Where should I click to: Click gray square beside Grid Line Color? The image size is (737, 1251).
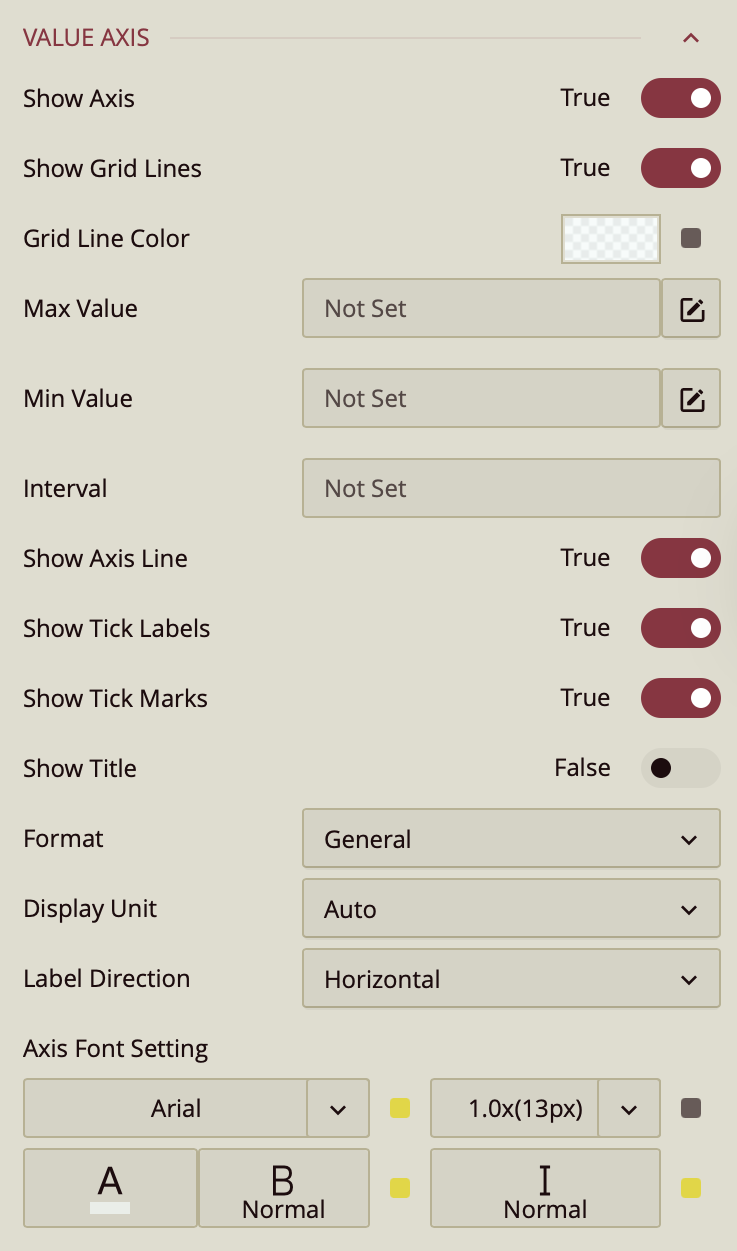[691, 238]
